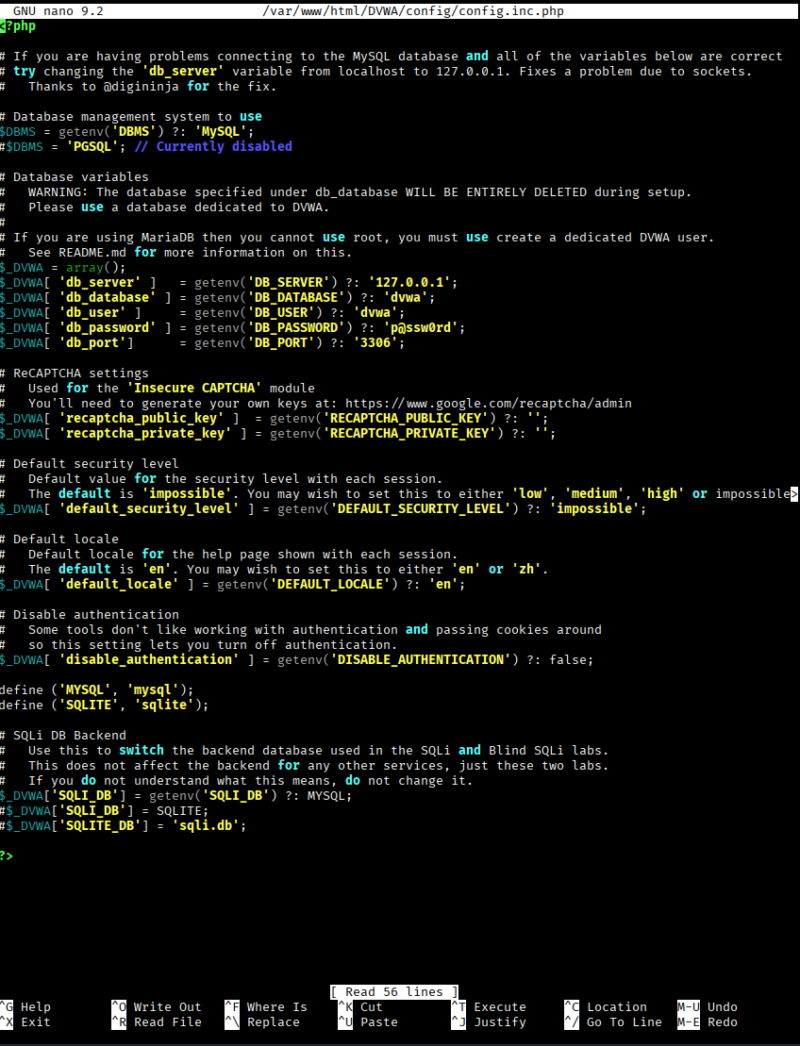
Task: Click the 'MySQL' DBMS default value
Action: [x=221, y=131]
